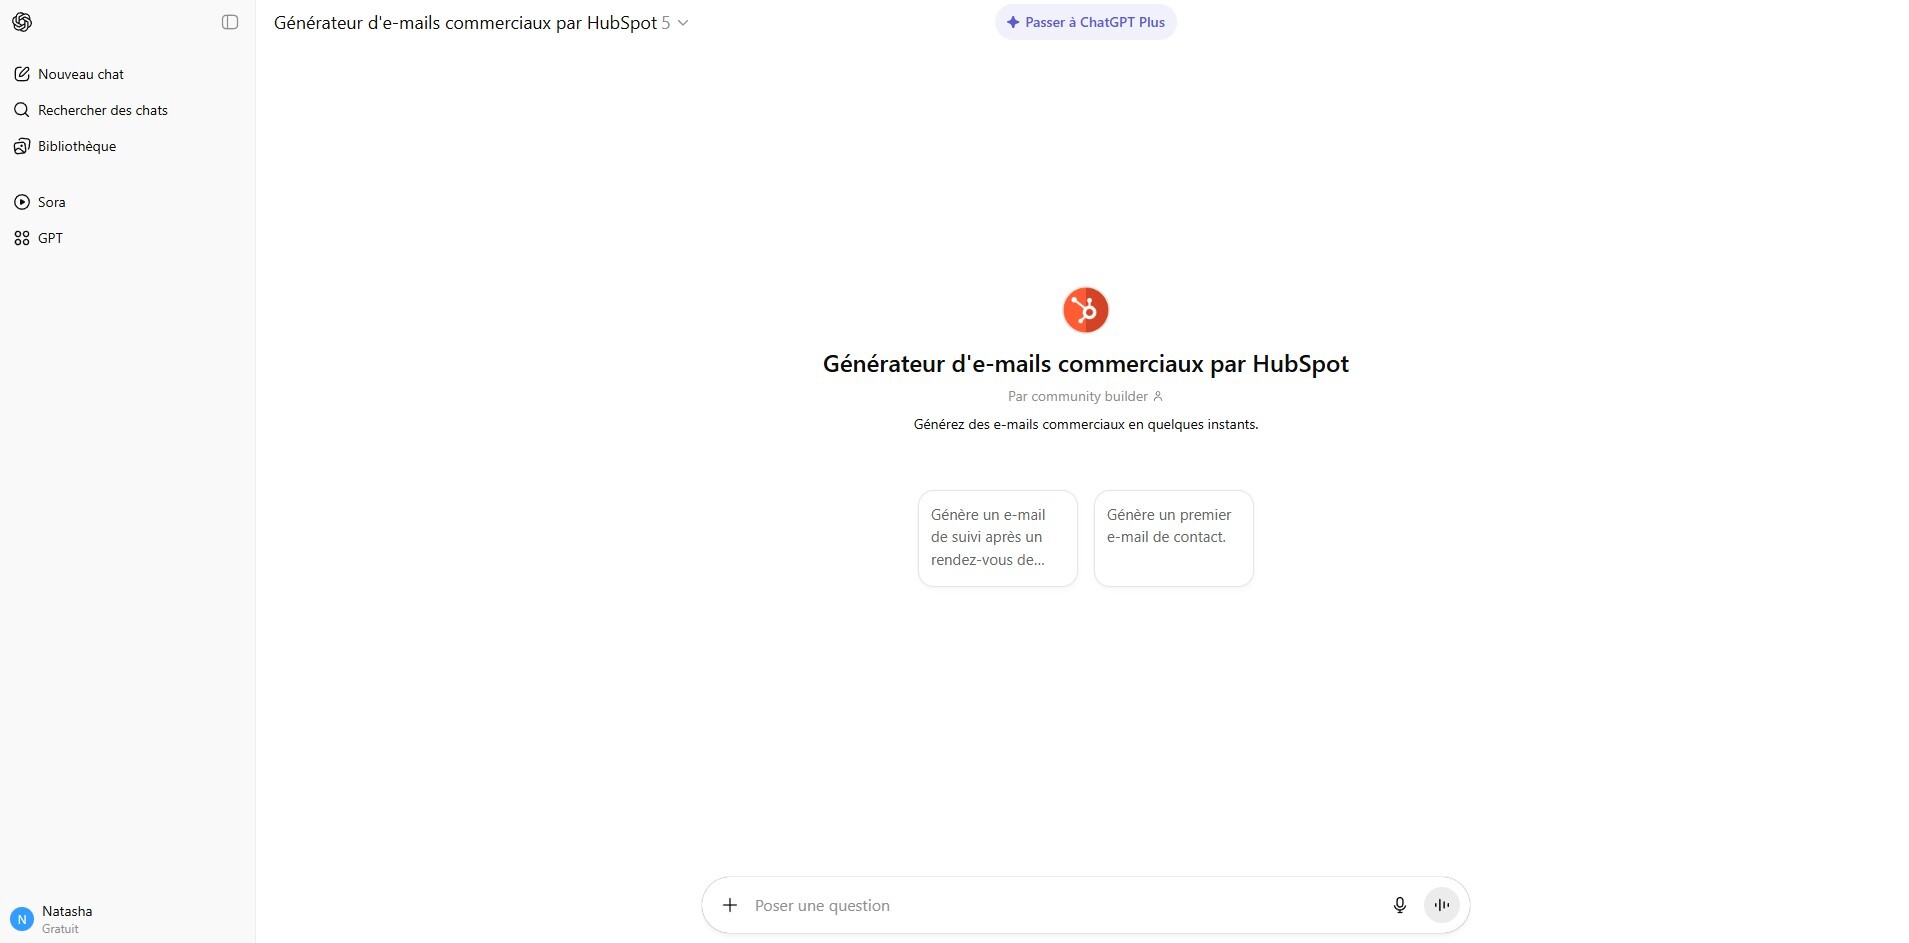The image size is (1909, 943).
Task: Open Rechercher des chats
Action: coord(127,110)
